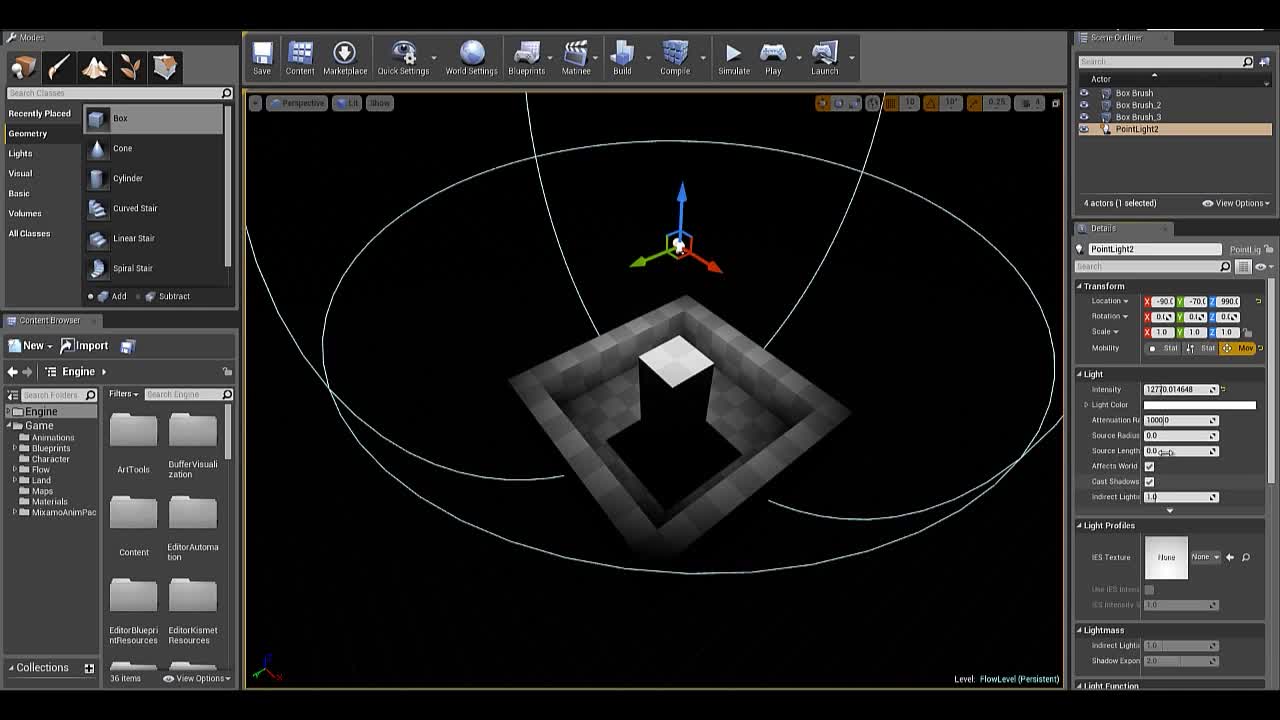This screenshot has width=1280, height=720.
Task: Choose the Cylinder geometry brush
Action: pos(154,178)
